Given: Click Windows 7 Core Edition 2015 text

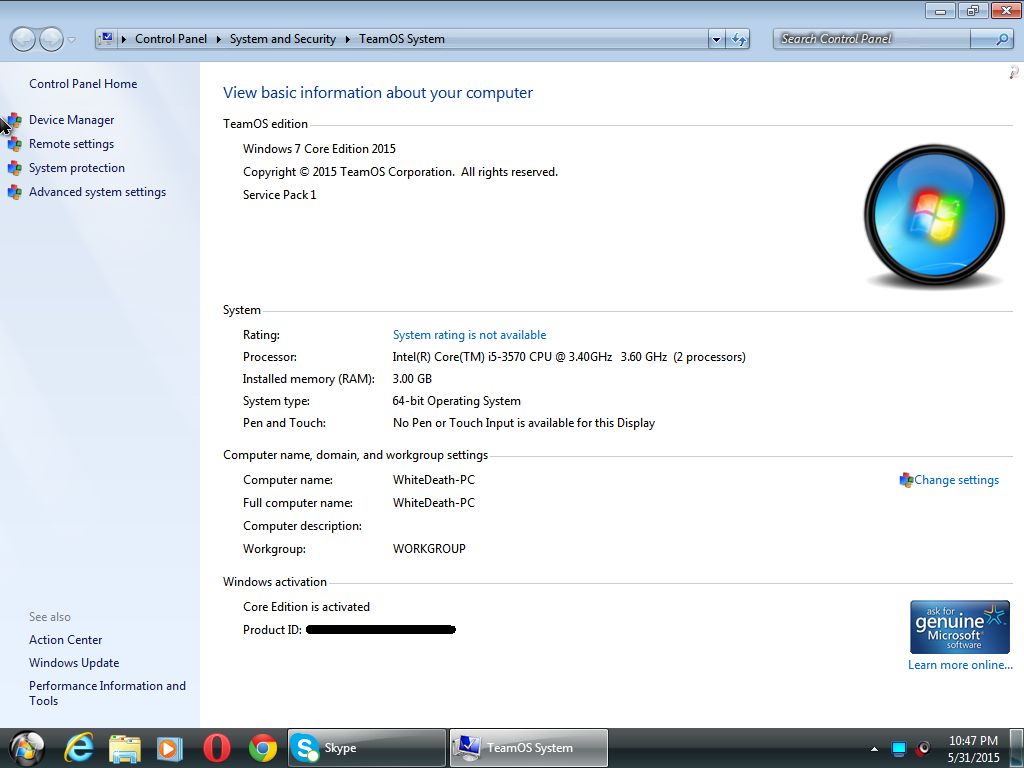Looking at the screenshot, I should (319, 149).
